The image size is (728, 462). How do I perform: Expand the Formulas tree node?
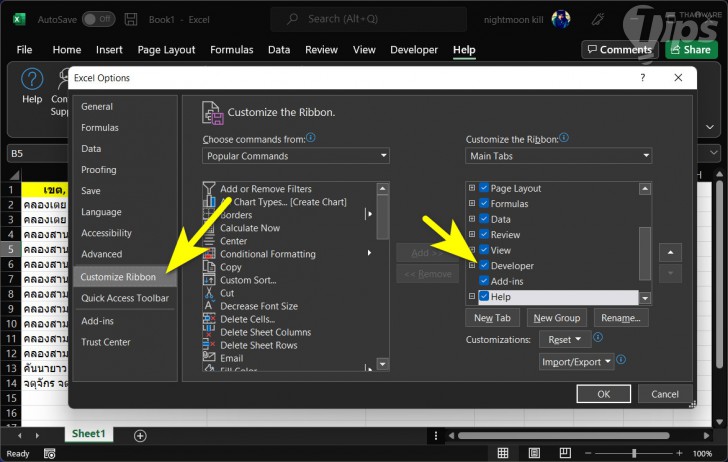(472, 203)
